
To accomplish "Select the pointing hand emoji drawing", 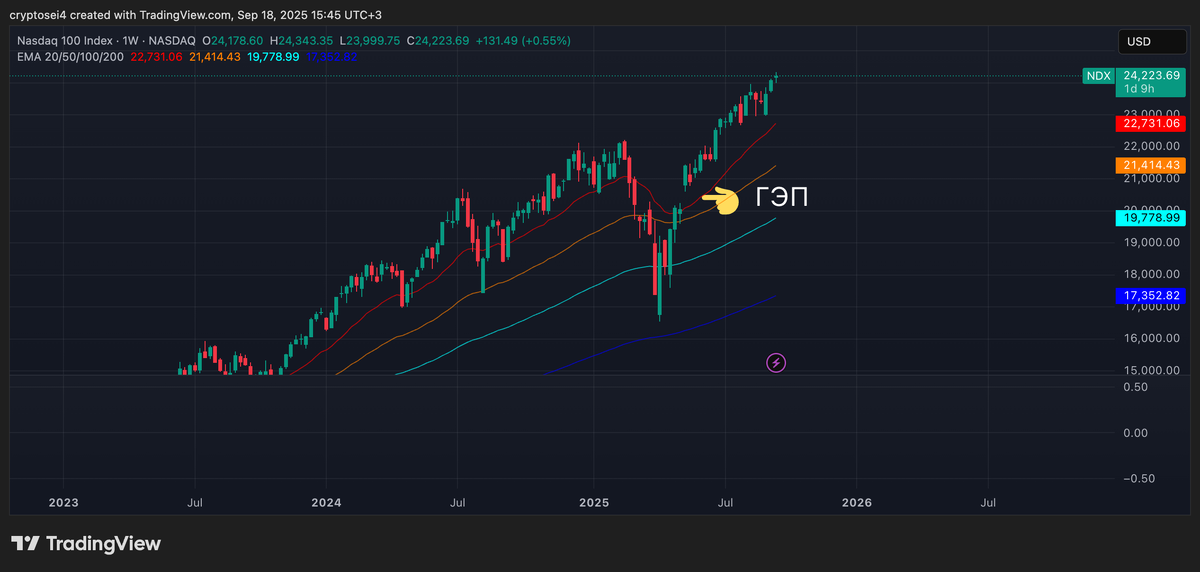I will click(x=720, y=200).
